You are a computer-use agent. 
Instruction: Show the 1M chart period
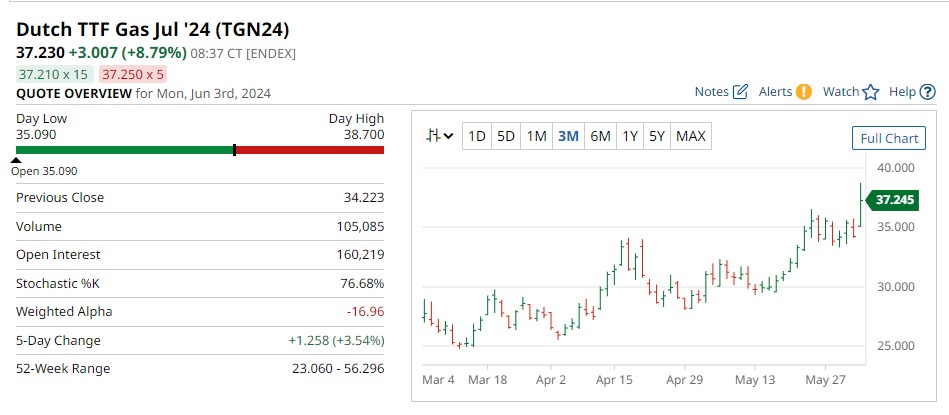click(x=536, y=136)
